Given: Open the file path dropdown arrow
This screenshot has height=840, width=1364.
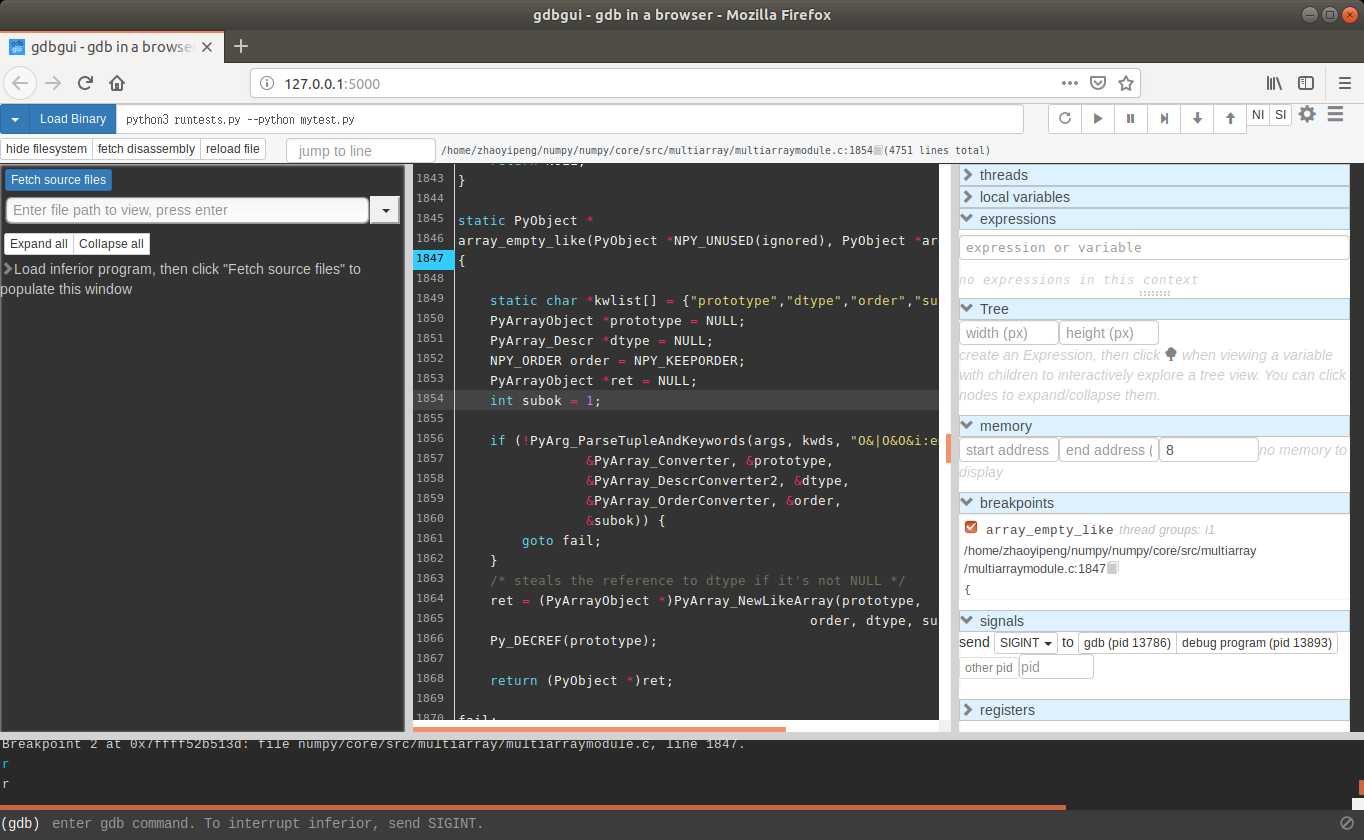Looking at the screenshot, I should point(385,210).
